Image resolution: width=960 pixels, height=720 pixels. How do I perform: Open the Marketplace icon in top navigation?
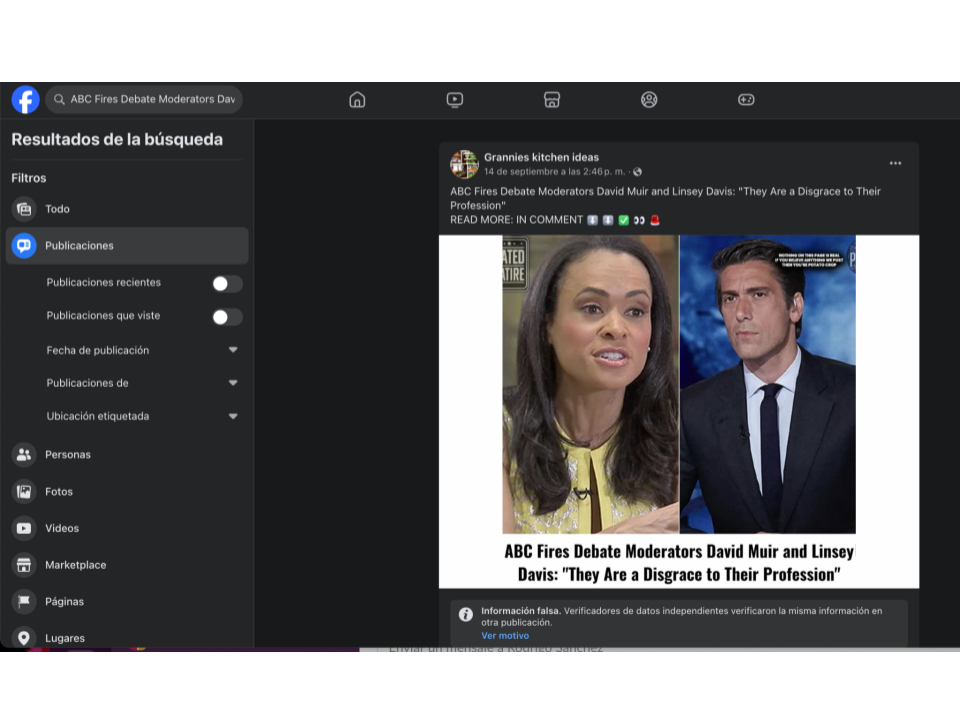click(552, 100)
